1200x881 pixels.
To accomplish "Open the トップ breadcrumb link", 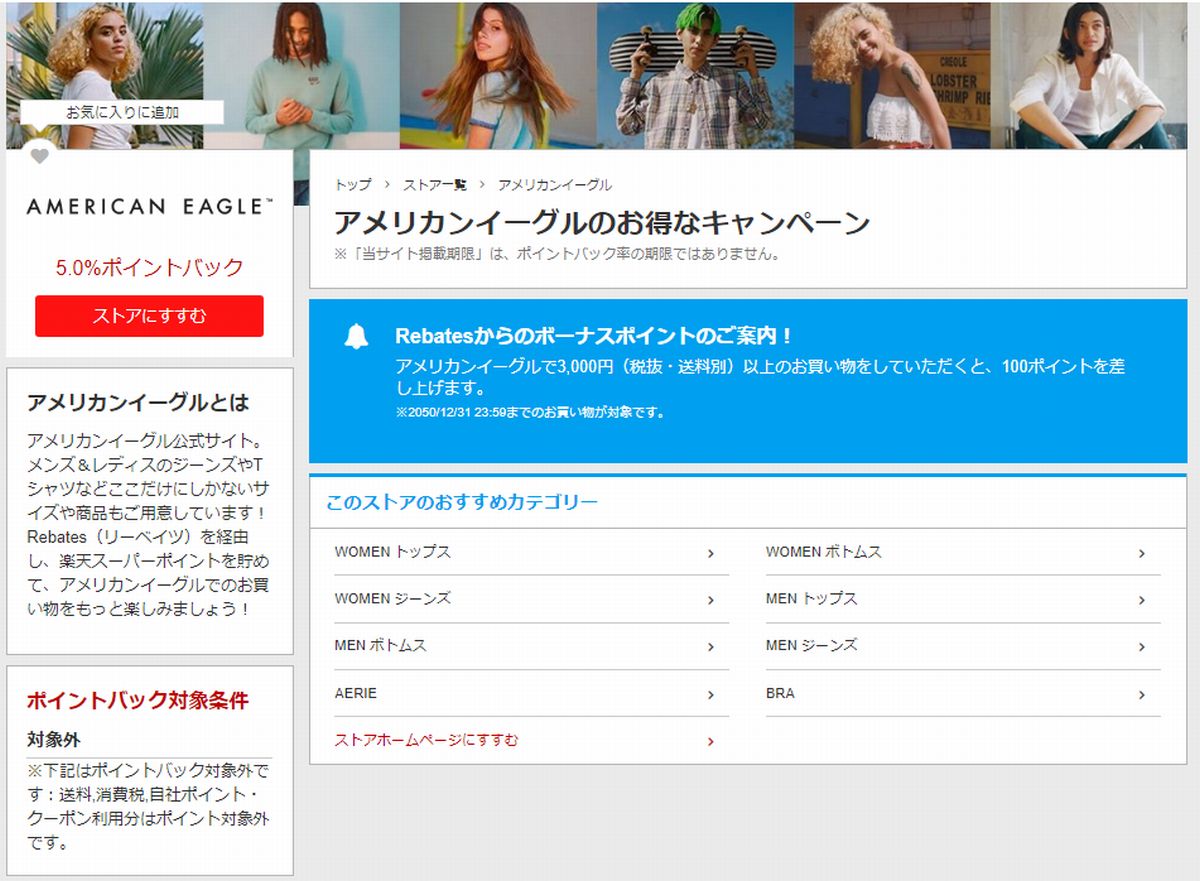I will [353, 185].
